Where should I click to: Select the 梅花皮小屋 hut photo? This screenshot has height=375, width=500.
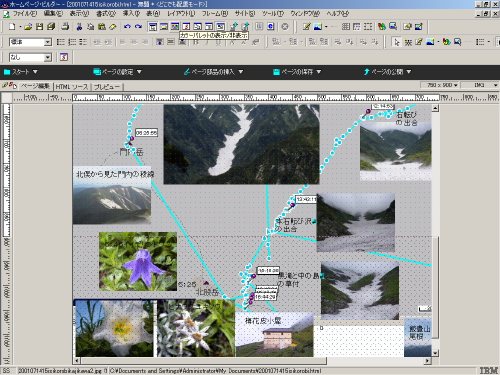click(274, 334)
